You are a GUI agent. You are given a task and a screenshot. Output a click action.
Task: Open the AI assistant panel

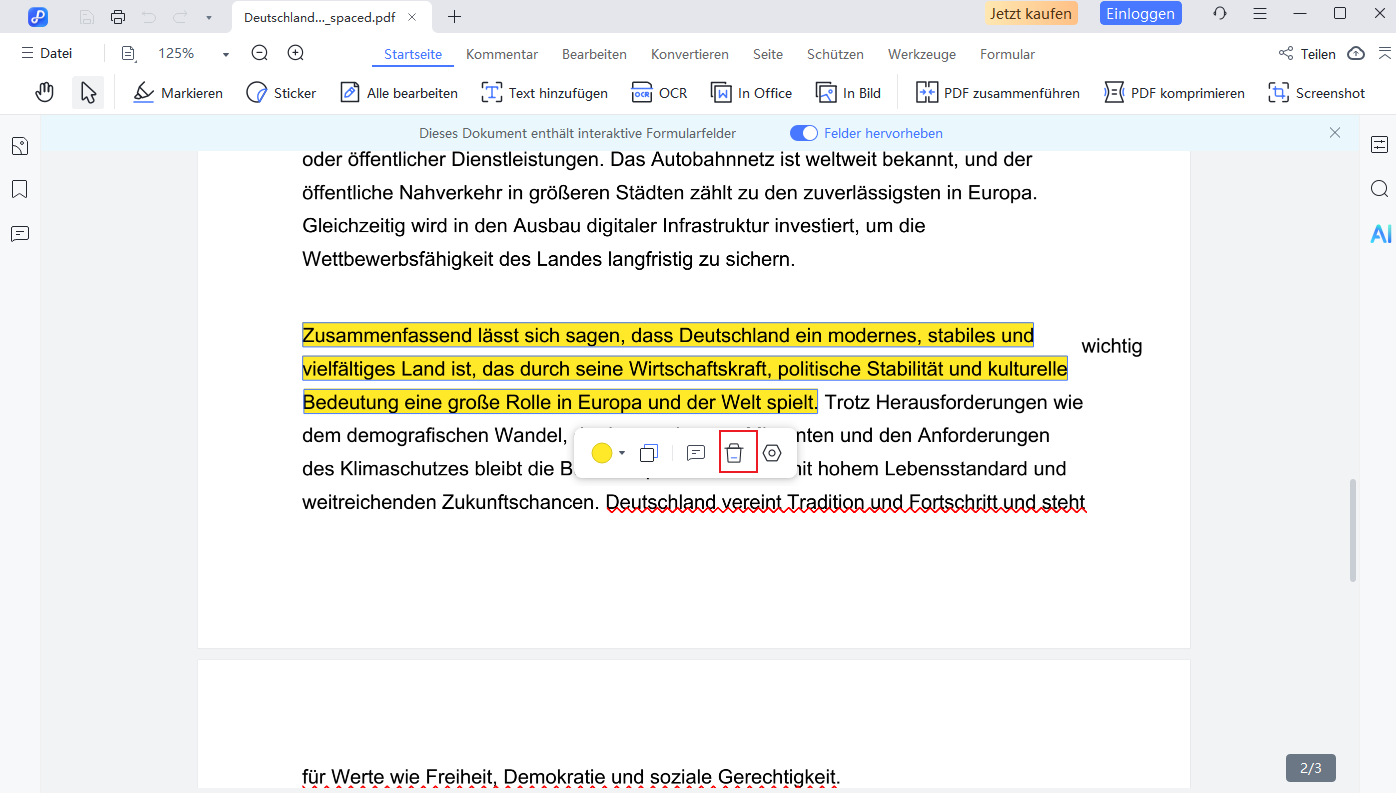pyautogui.click(x=1380, y=234)
